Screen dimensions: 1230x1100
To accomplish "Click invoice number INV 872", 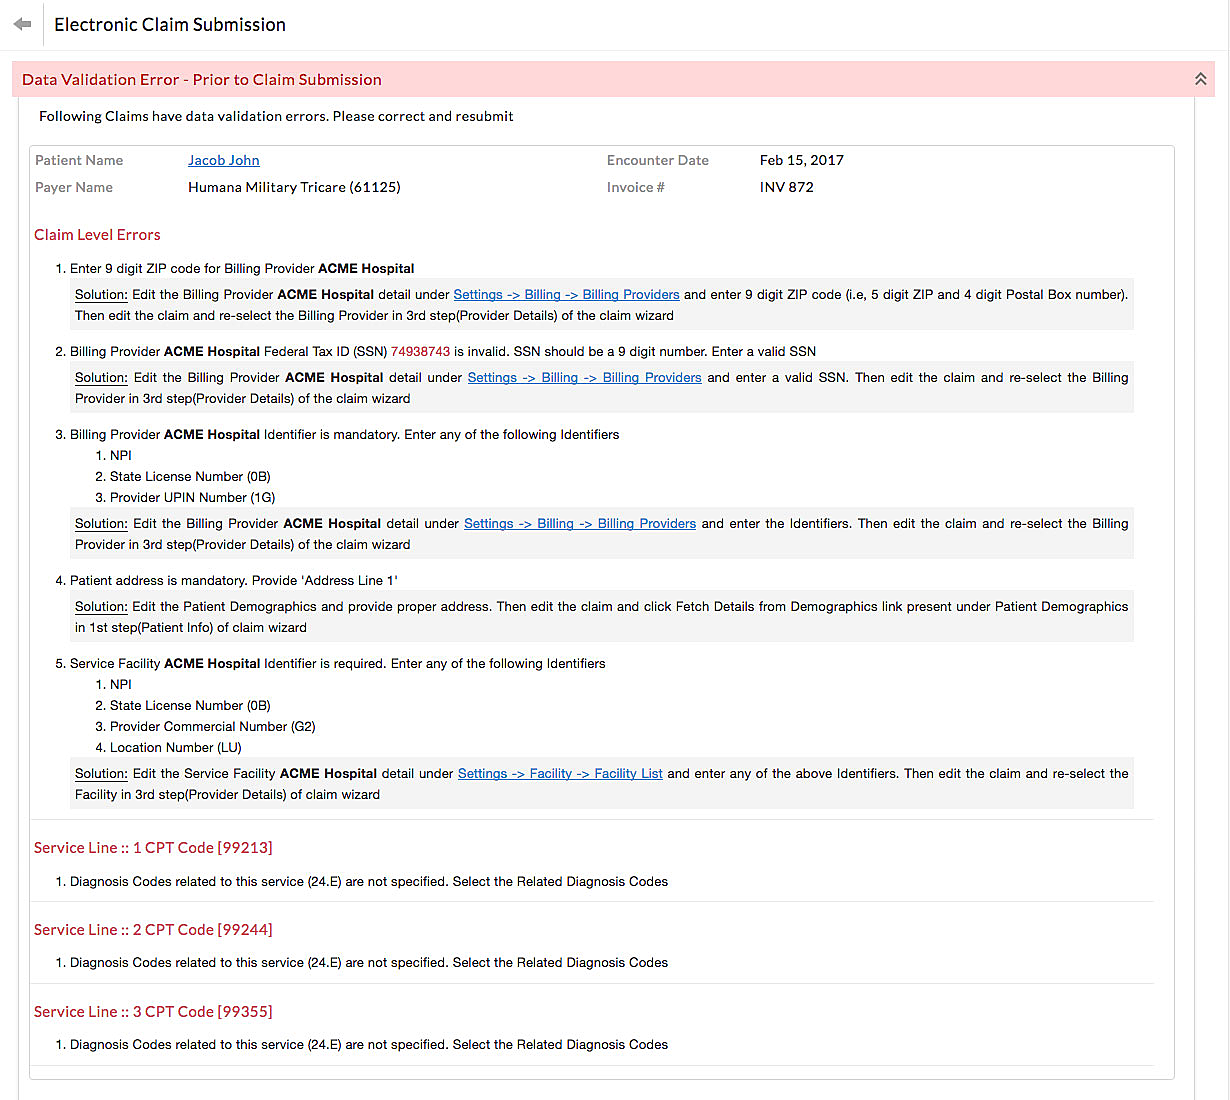I will (784, 187).
